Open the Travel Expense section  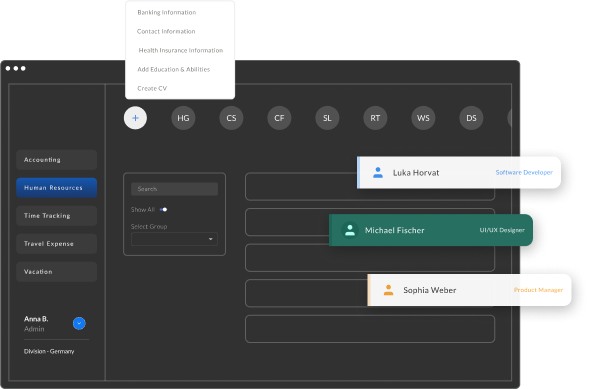[57, 244]
